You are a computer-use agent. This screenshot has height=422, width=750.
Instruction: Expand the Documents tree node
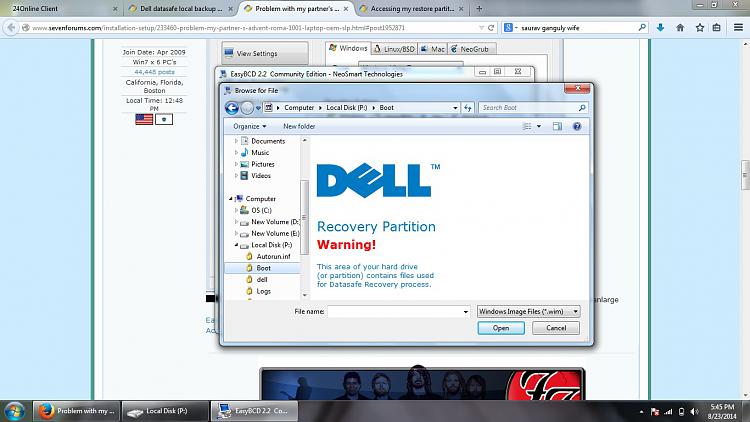click(x=236, y=141)
